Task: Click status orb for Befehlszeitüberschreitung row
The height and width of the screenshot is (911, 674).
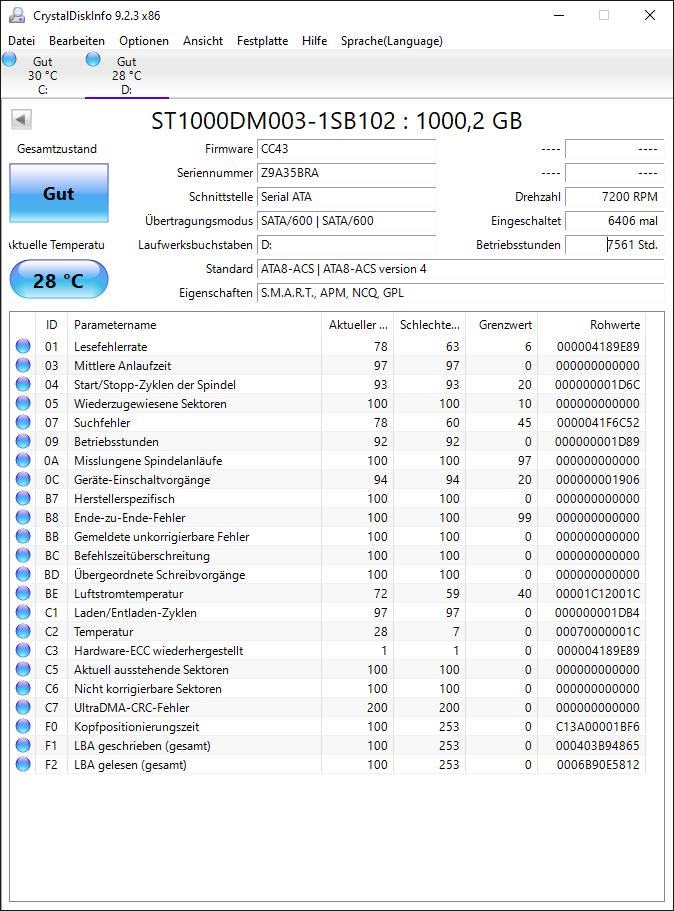Action: tap(23, 555)
